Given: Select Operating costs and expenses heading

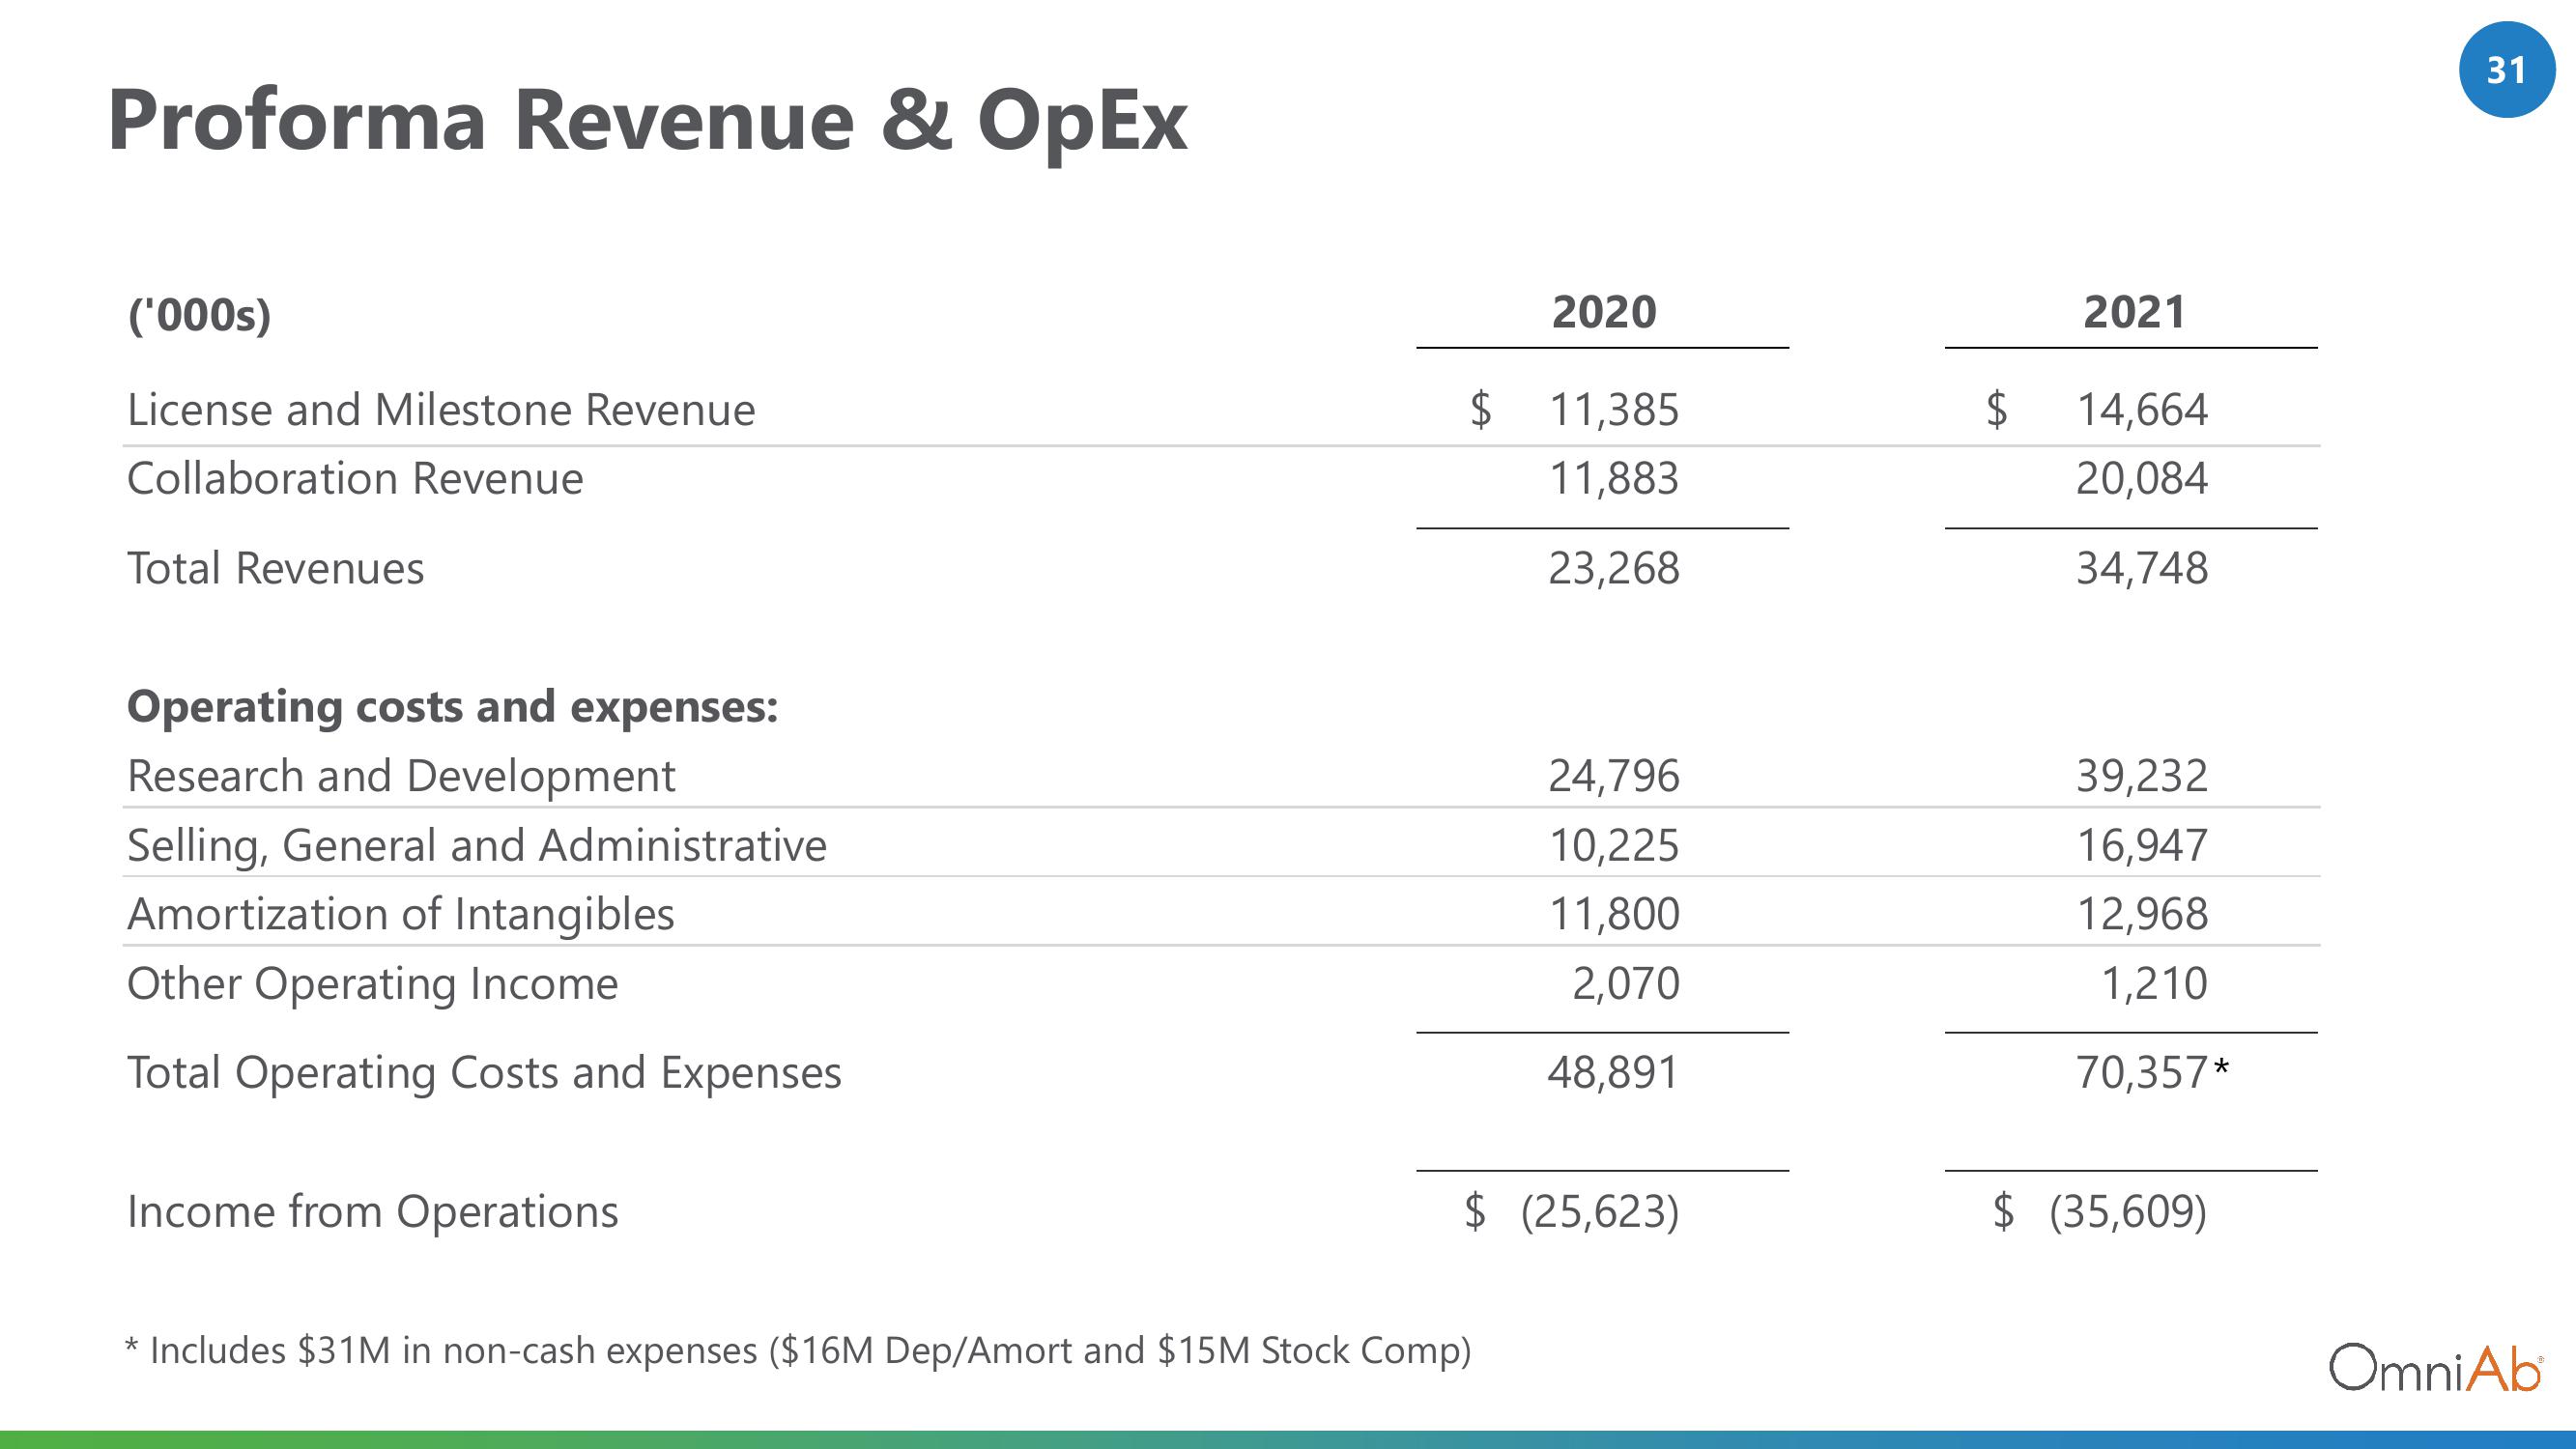Looking at the screenshot, I should [452, 707].
